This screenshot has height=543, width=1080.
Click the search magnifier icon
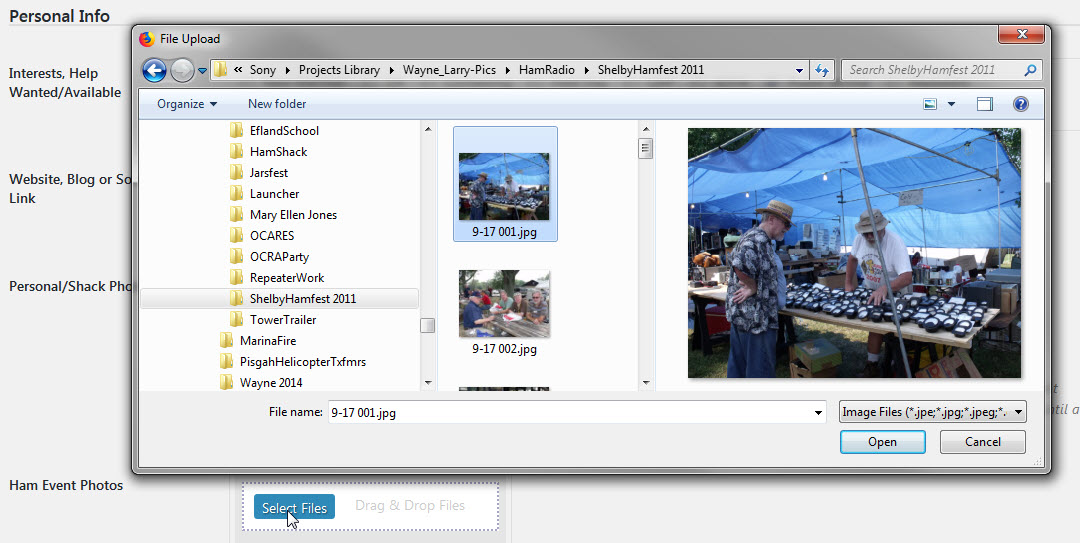1030,70
